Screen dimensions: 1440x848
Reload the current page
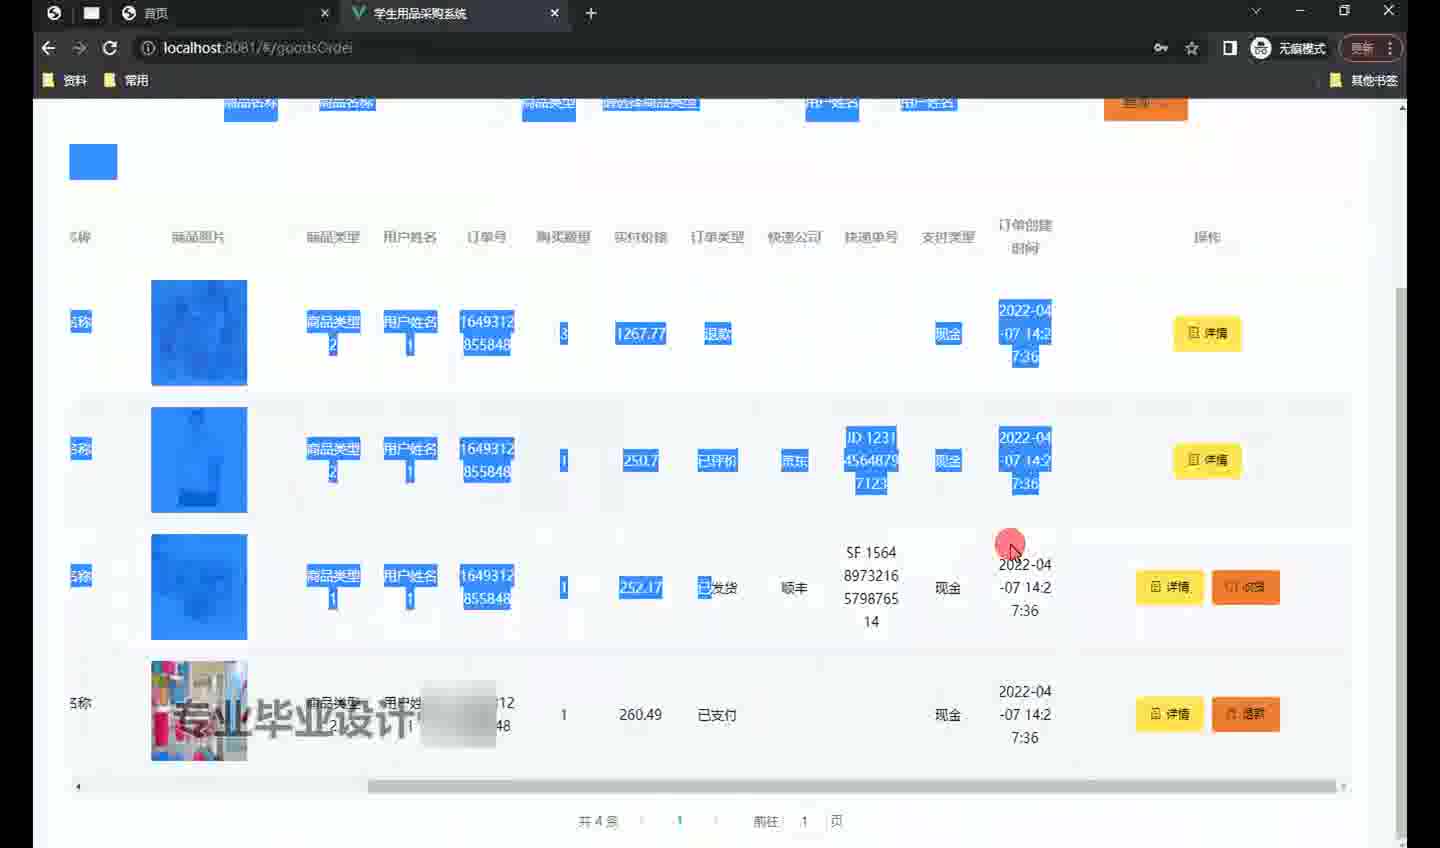click(x=110, y=48)
